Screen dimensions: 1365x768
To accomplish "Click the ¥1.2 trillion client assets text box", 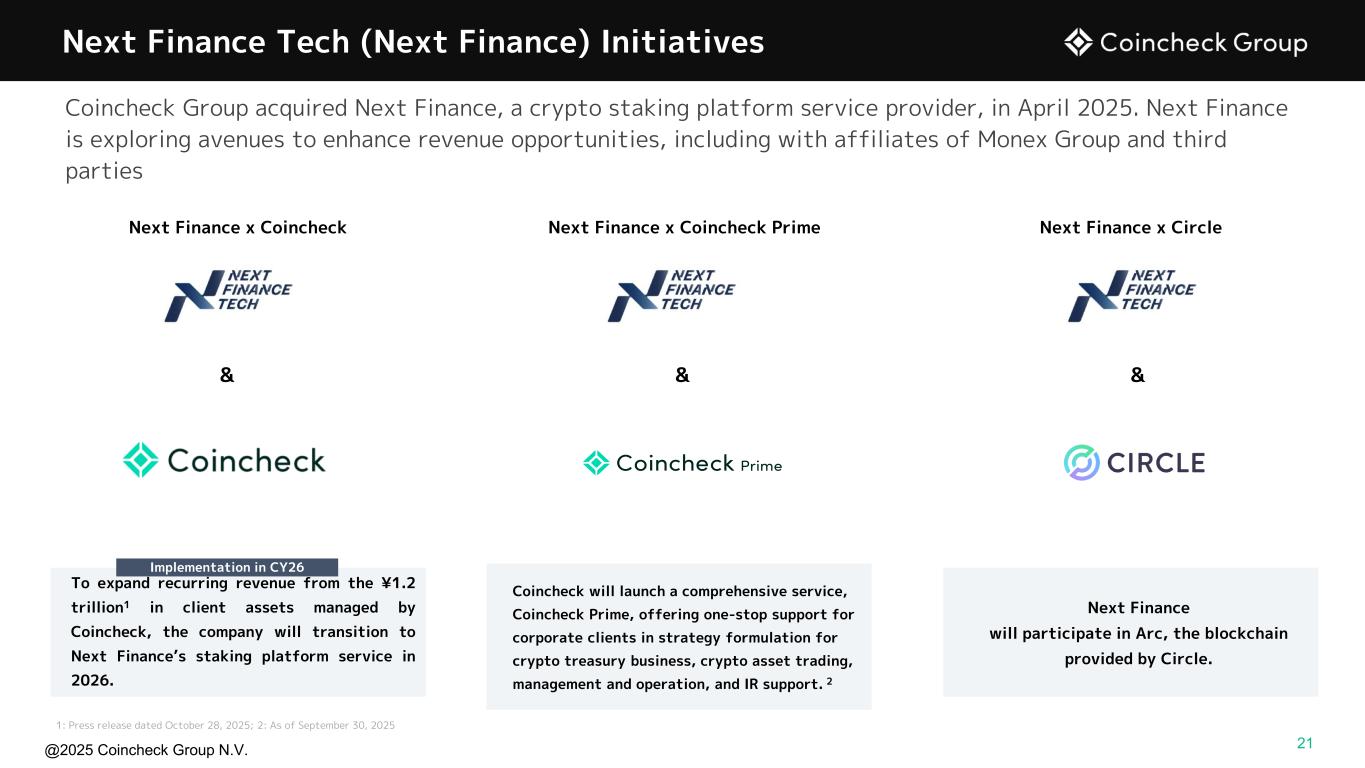I will (x=238, y=632).
